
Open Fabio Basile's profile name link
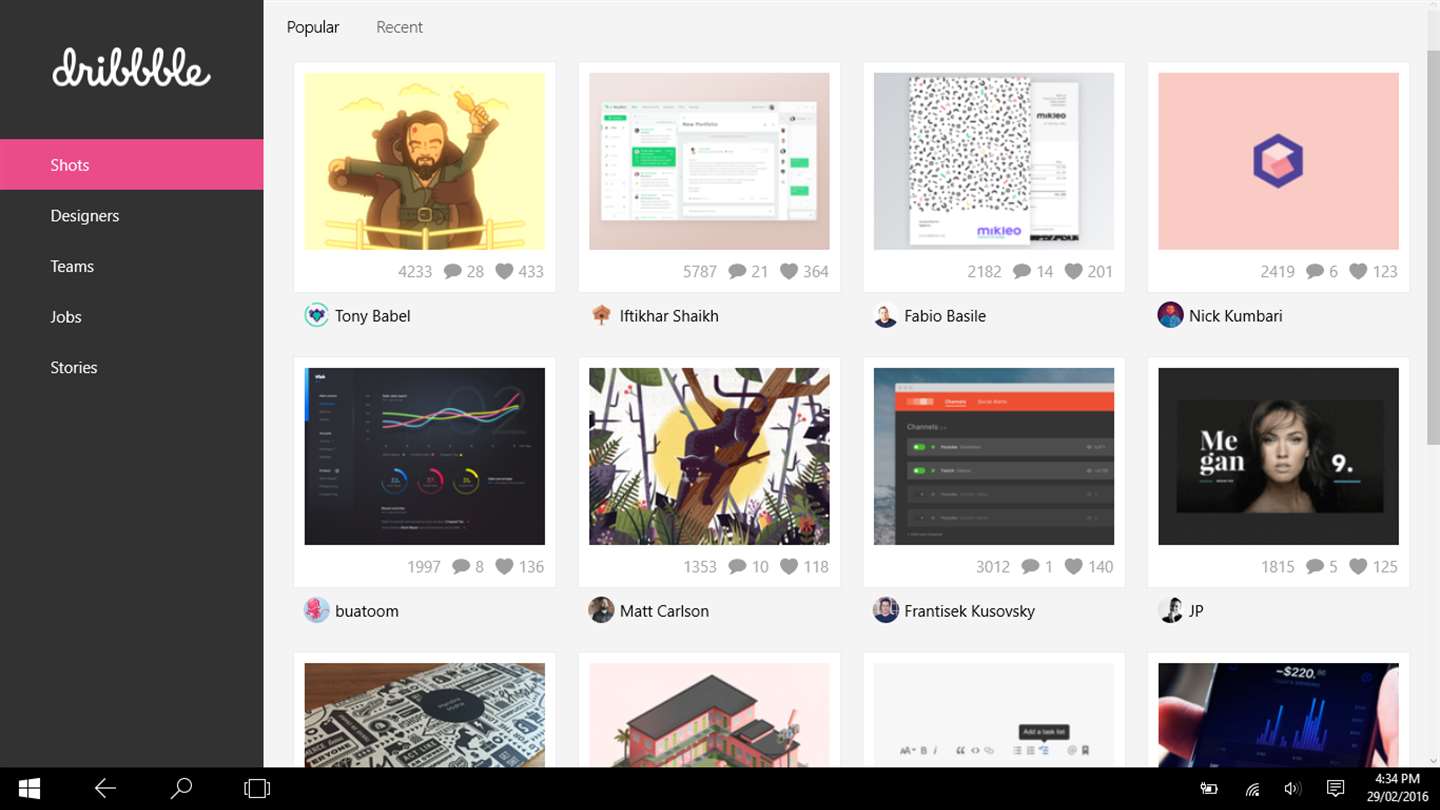click(945, 316)
